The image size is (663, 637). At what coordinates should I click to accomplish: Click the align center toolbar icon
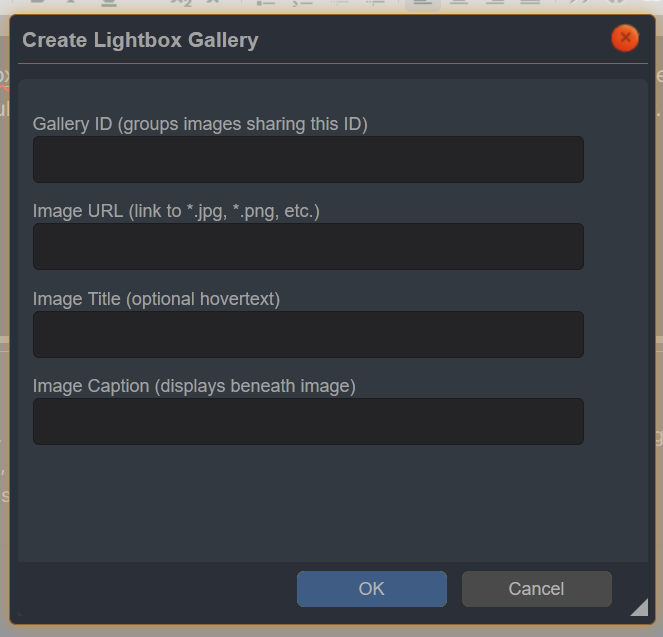coord(458,3)
